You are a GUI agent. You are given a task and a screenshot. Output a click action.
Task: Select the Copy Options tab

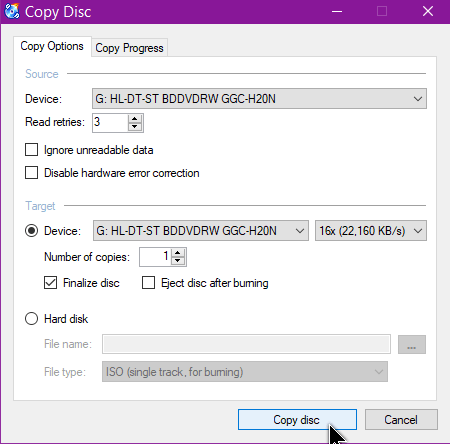point(52,46)
